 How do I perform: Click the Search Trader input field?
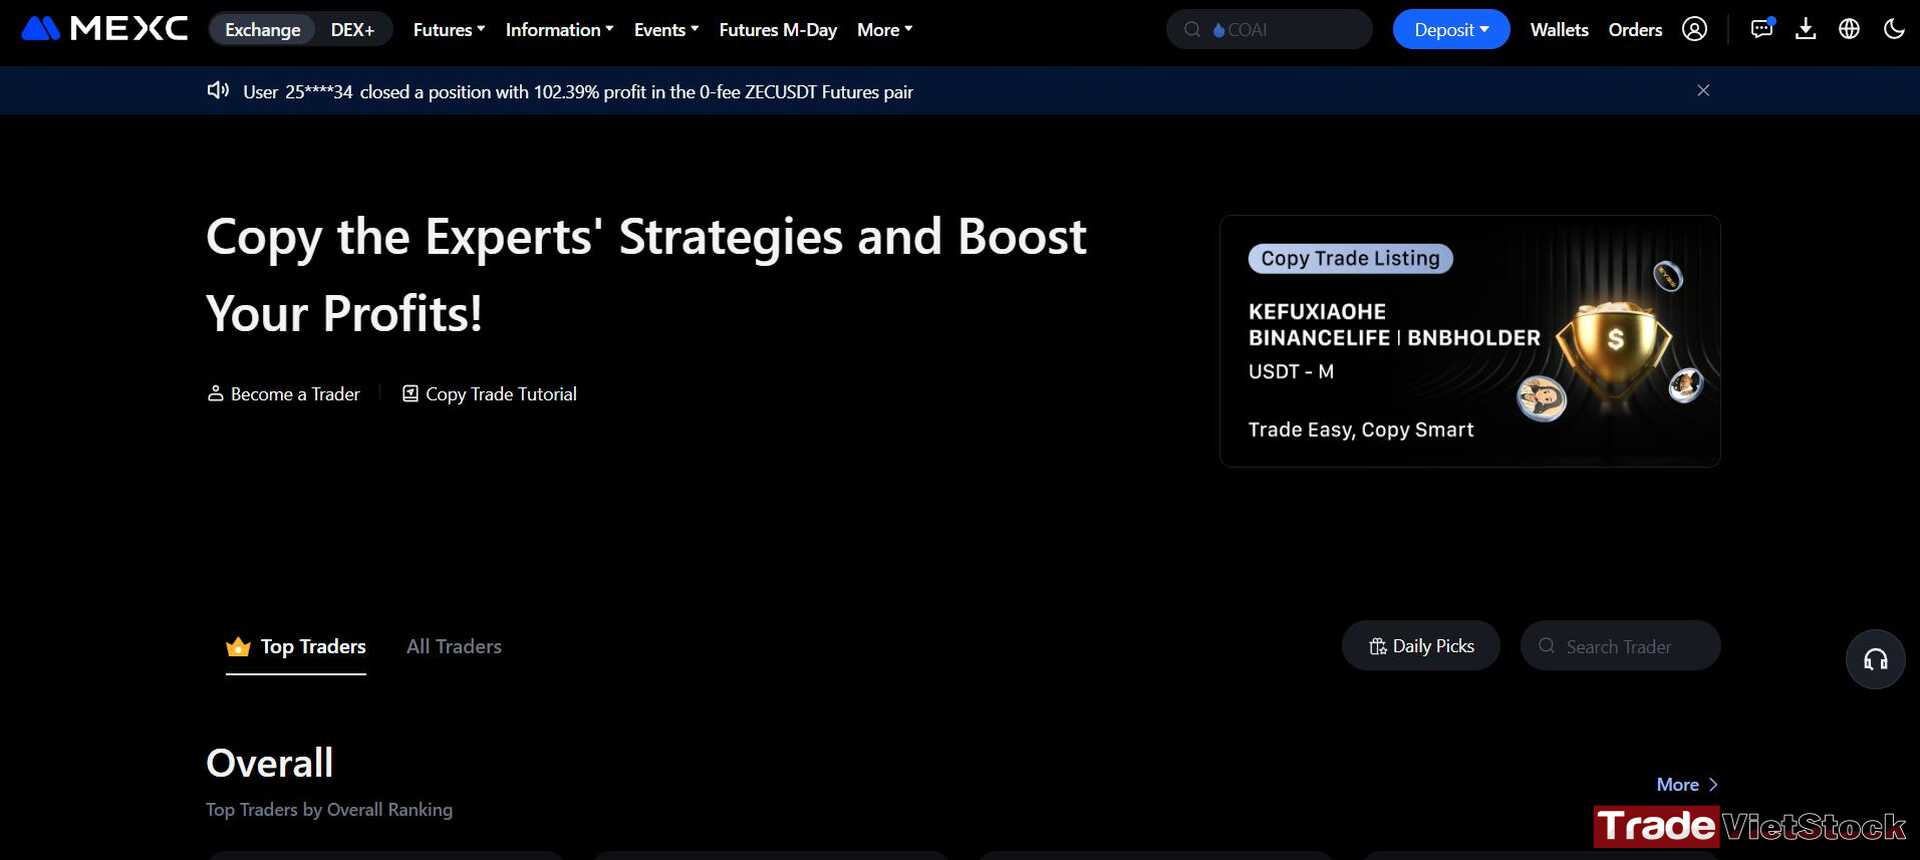tap(1620, 646)
